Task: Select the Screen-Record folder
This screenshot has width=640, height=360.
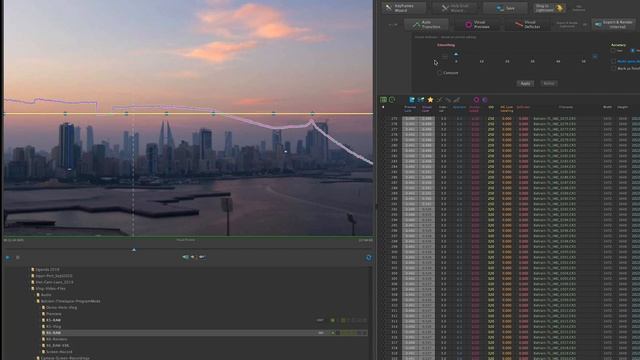Action: (x=59, y=352)
